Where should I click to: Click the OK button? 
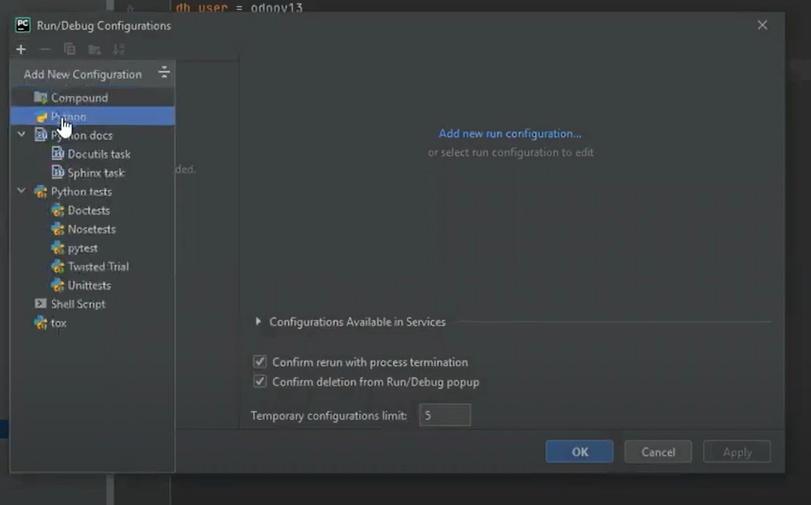coord(579,452)
